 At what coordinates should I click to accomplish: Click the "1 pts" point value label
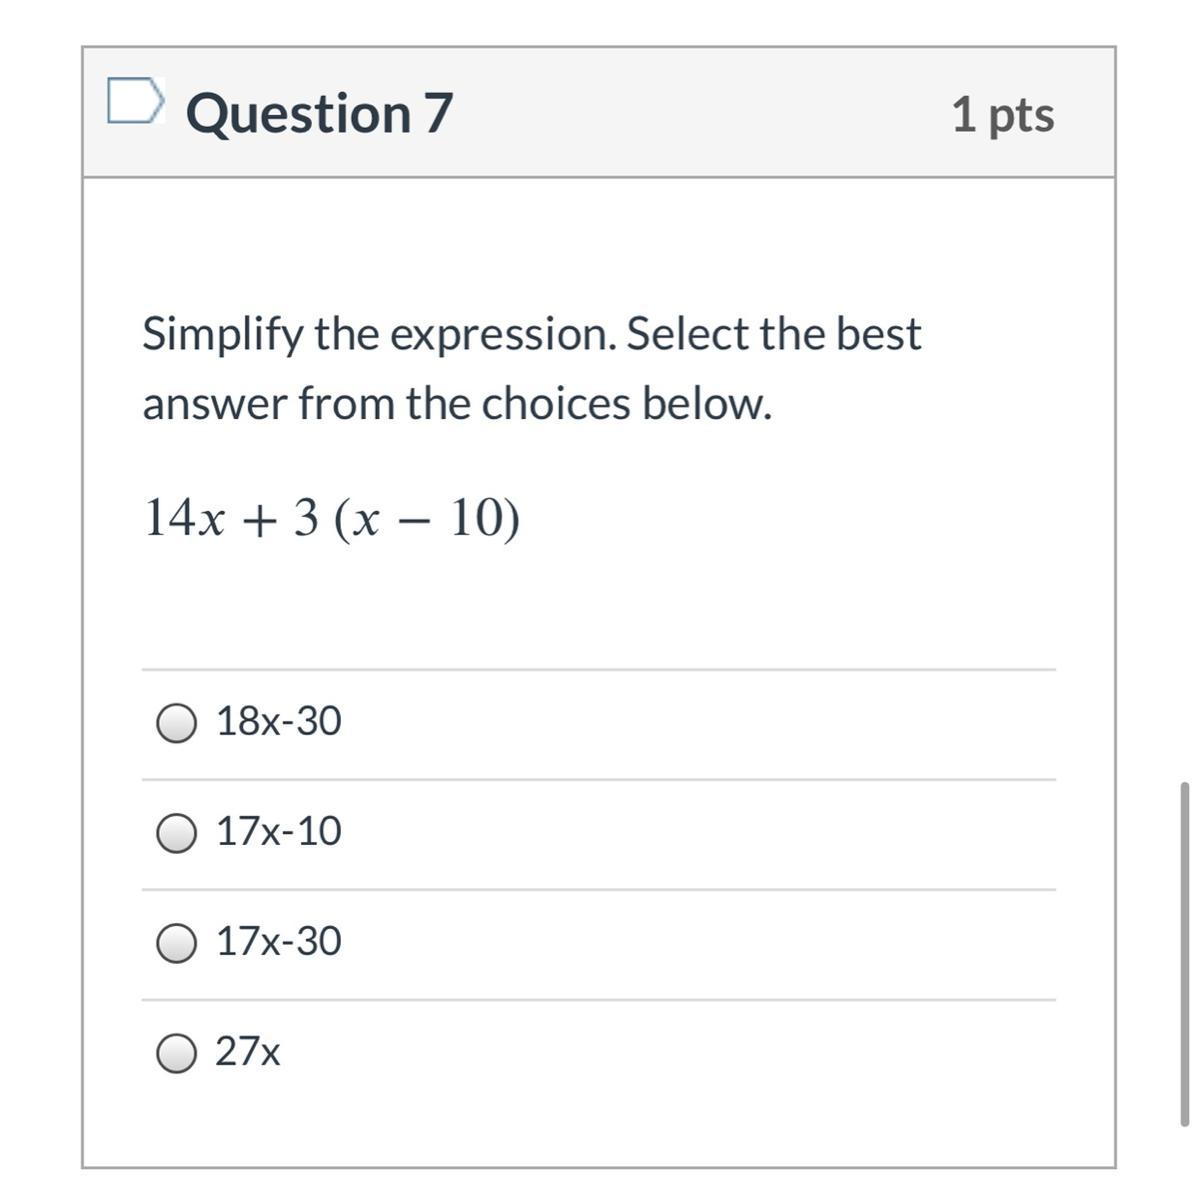click(1002, 114)
